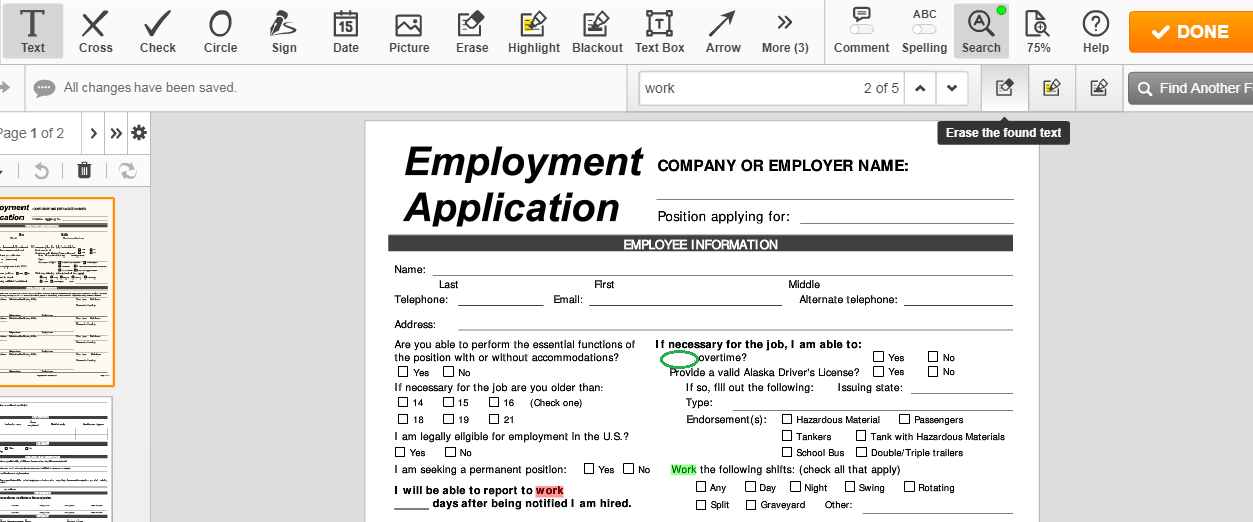Screen dimensions: 1253x522
Task: Select the Arrow tool
Action: (x=723, y=31)
